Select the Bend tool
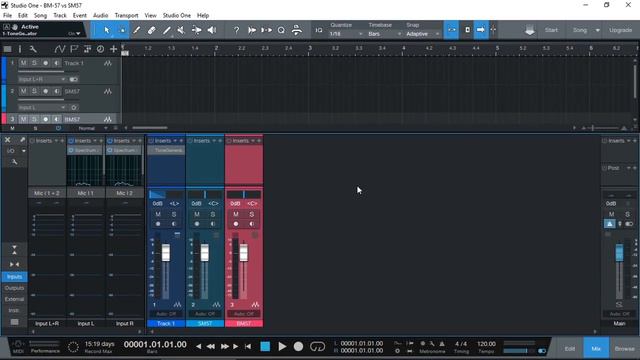Viewport: 640px width, 360px height. click(196, 30)
